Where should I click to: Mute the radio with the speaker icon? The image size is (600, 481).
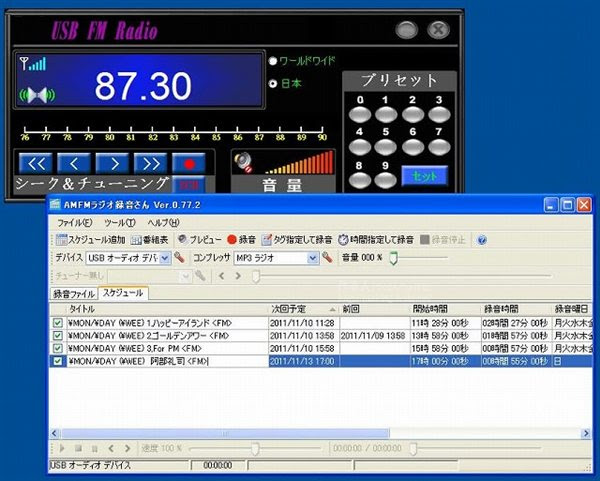(x=244, y=163)
